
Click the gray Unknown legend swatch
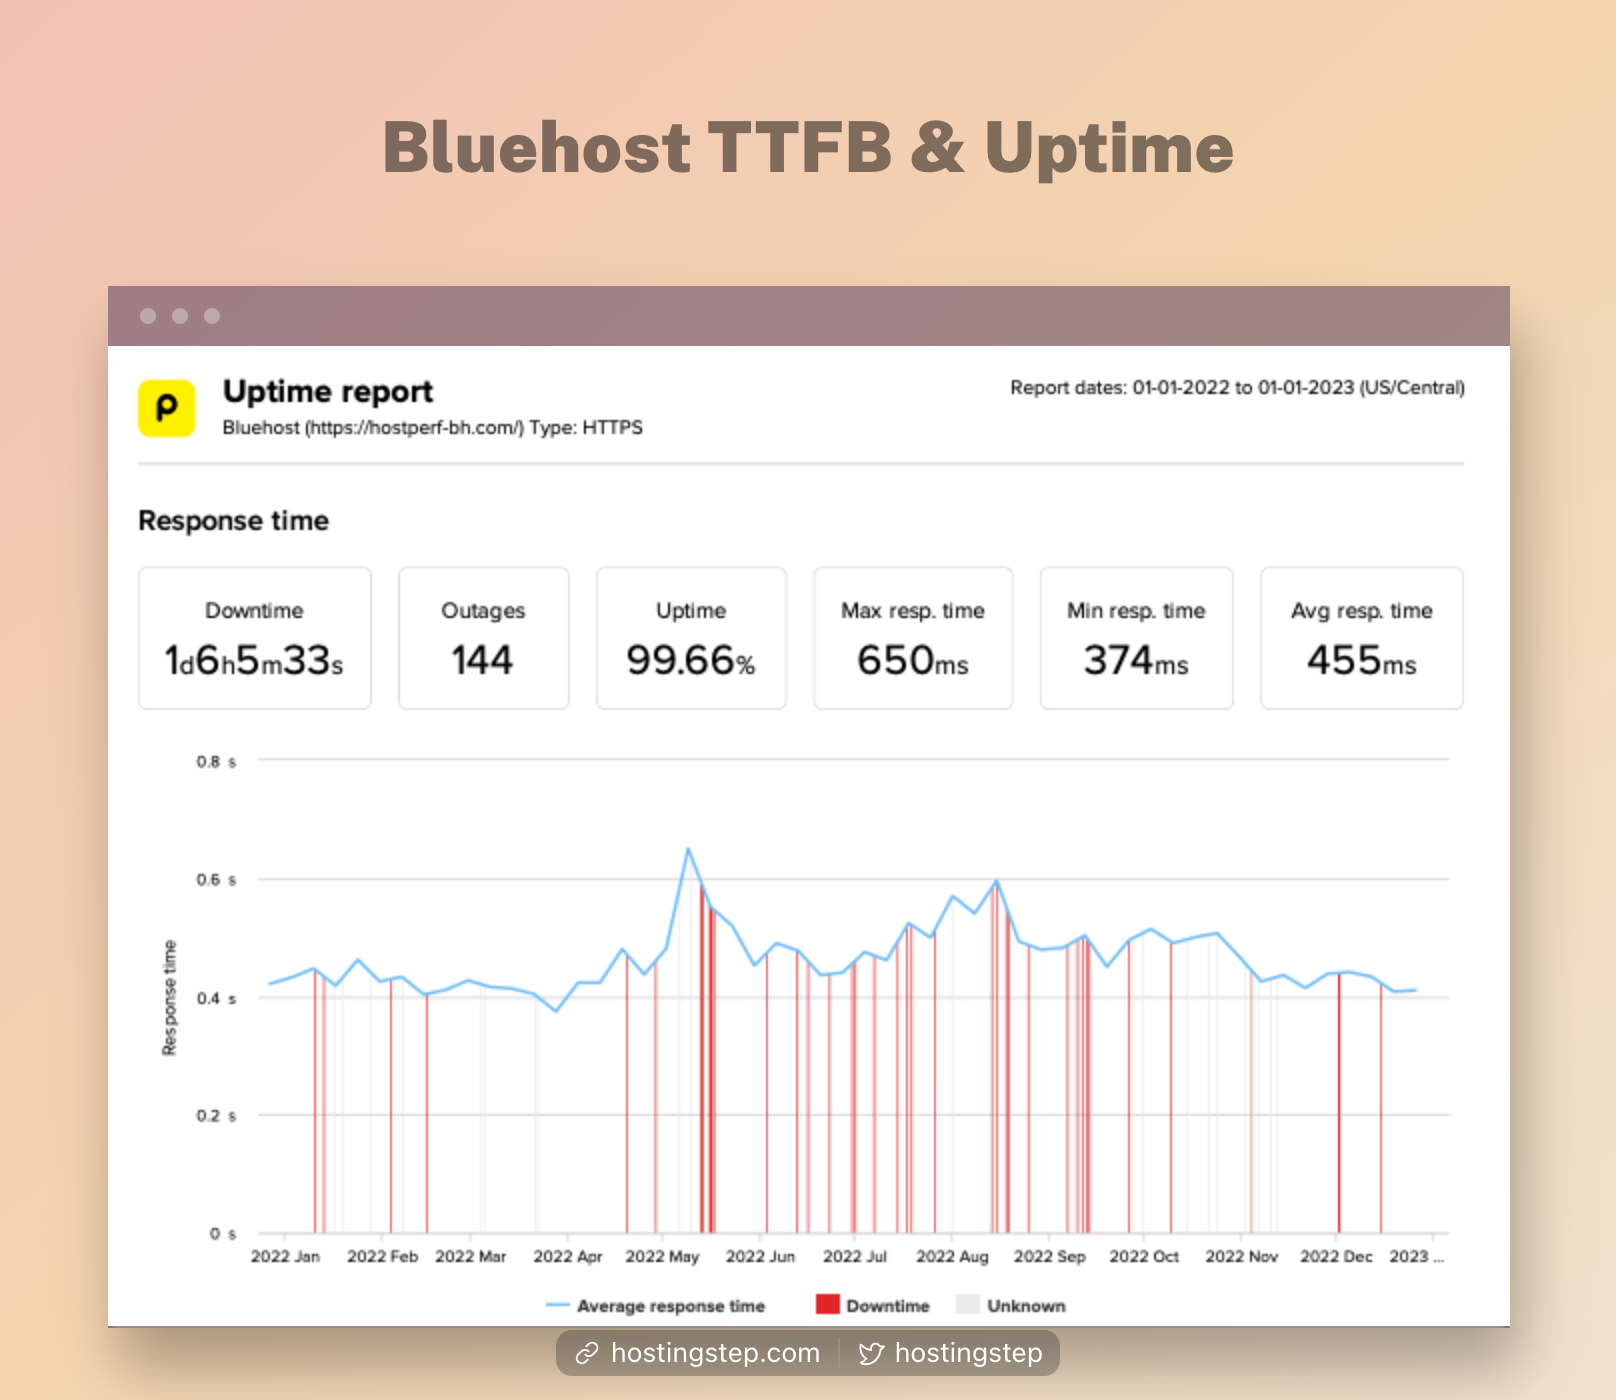coord(968,1304)
